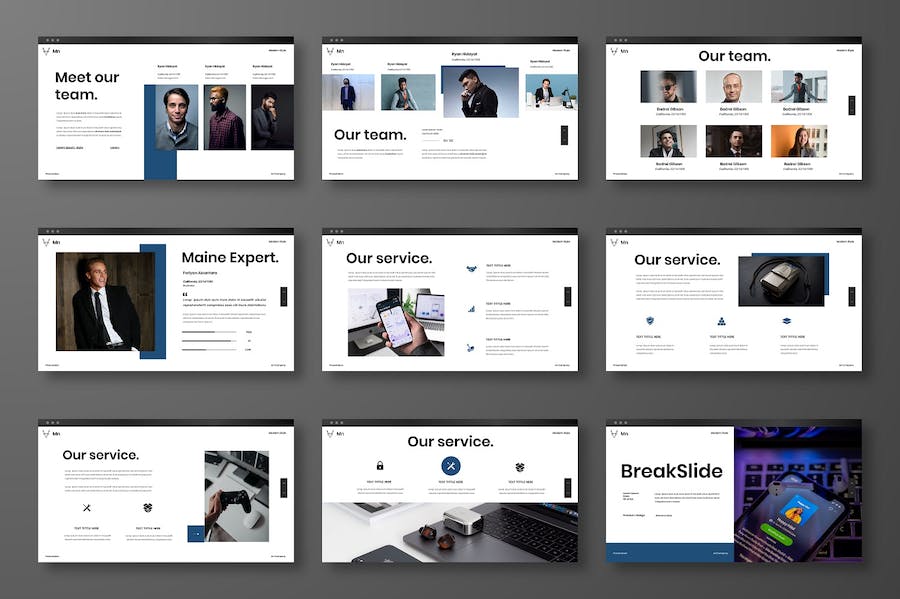Click the Meet our team heading
Image resolution: width=900 pixels, height=599 pixels.
(x=88, y=86)
